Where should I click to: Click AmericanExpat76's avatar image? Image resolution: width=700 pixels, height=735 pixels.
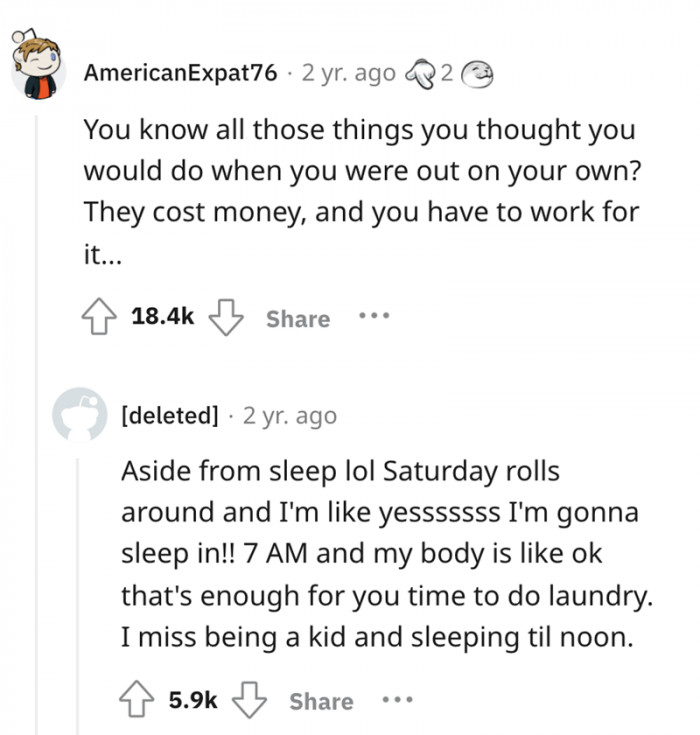coord(38,67)
